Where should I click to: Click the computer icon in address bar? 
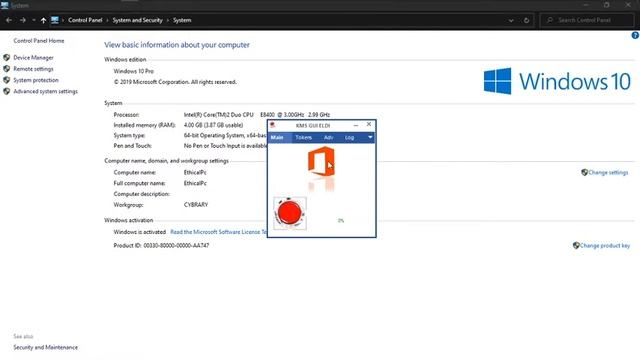(x=55, y=20)
